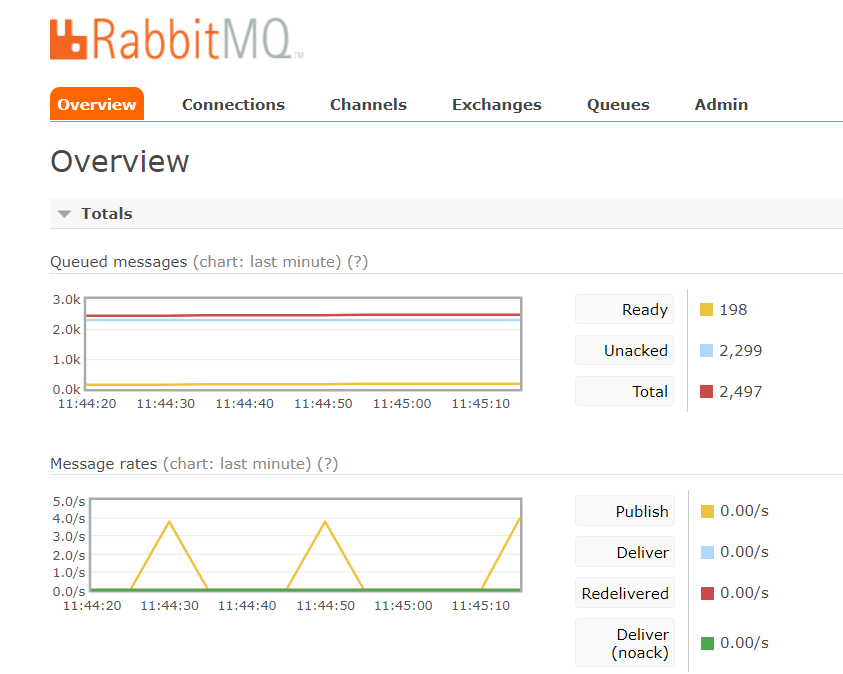
Task: Click the Unacked value 2,299
Action: 741,351
